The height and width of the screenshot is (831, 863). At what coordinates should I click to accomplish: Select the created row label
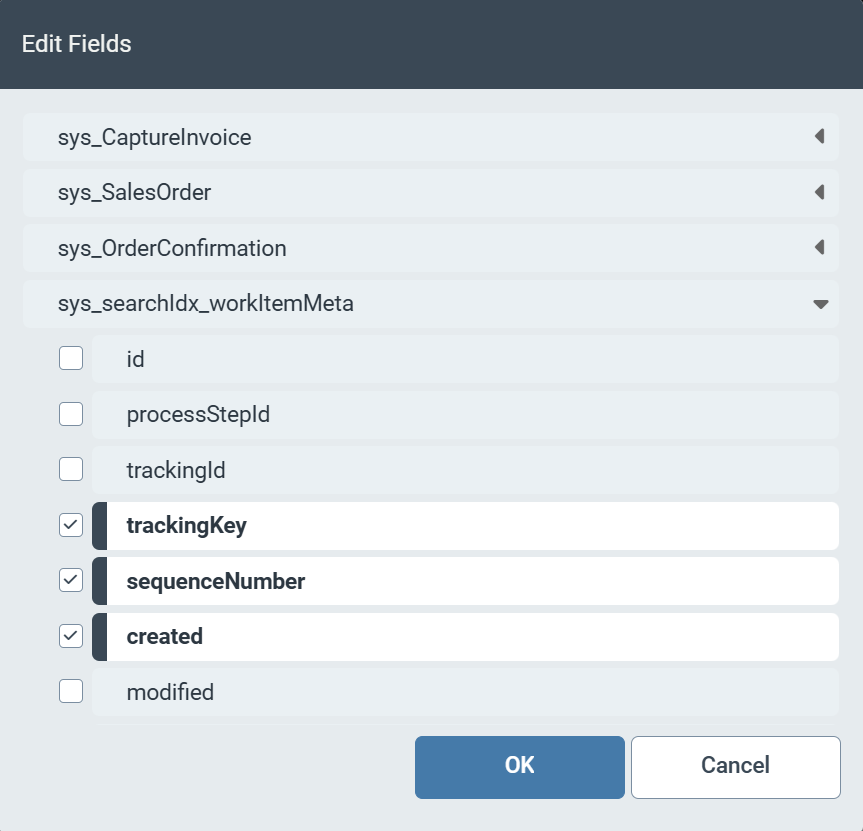click(x=165, y=637)
